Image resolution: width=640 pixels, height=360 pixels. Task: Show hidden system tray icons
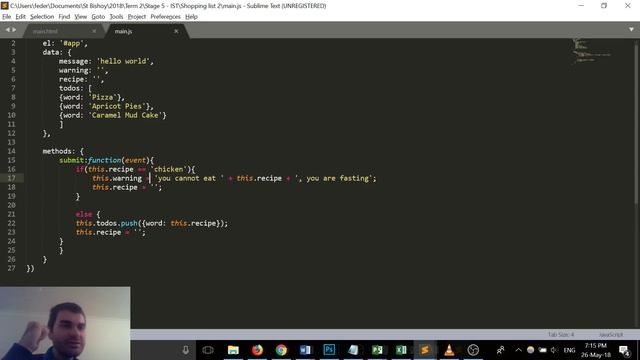click(518, 350)
